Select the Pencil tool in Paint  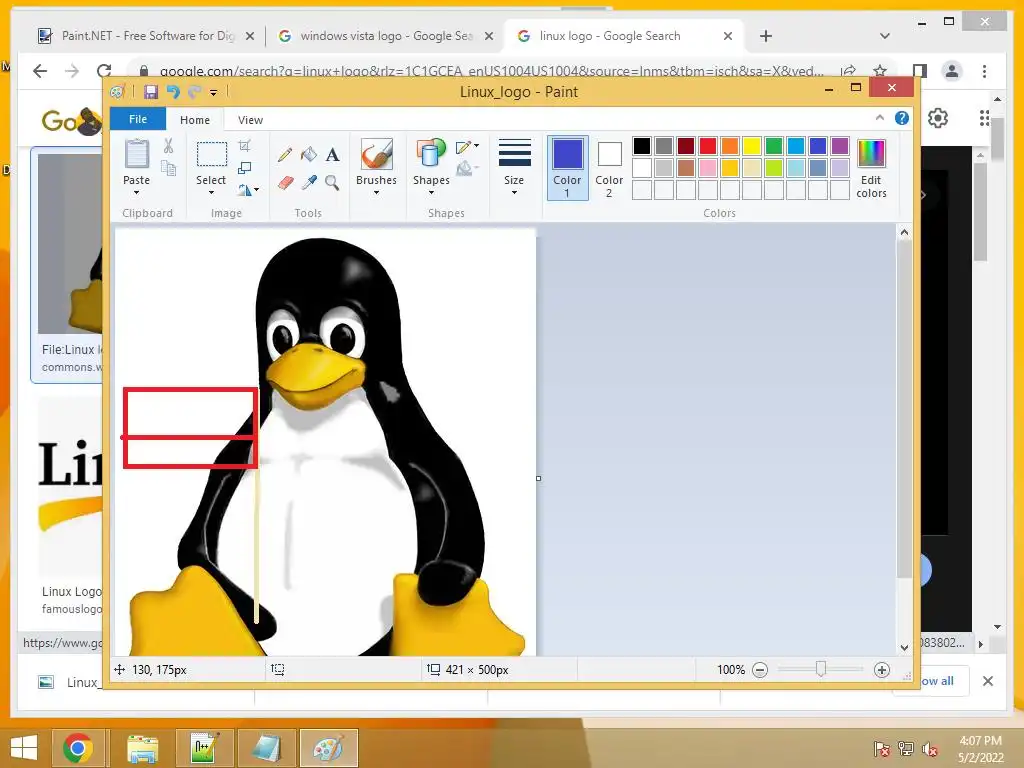click(285, 155)
